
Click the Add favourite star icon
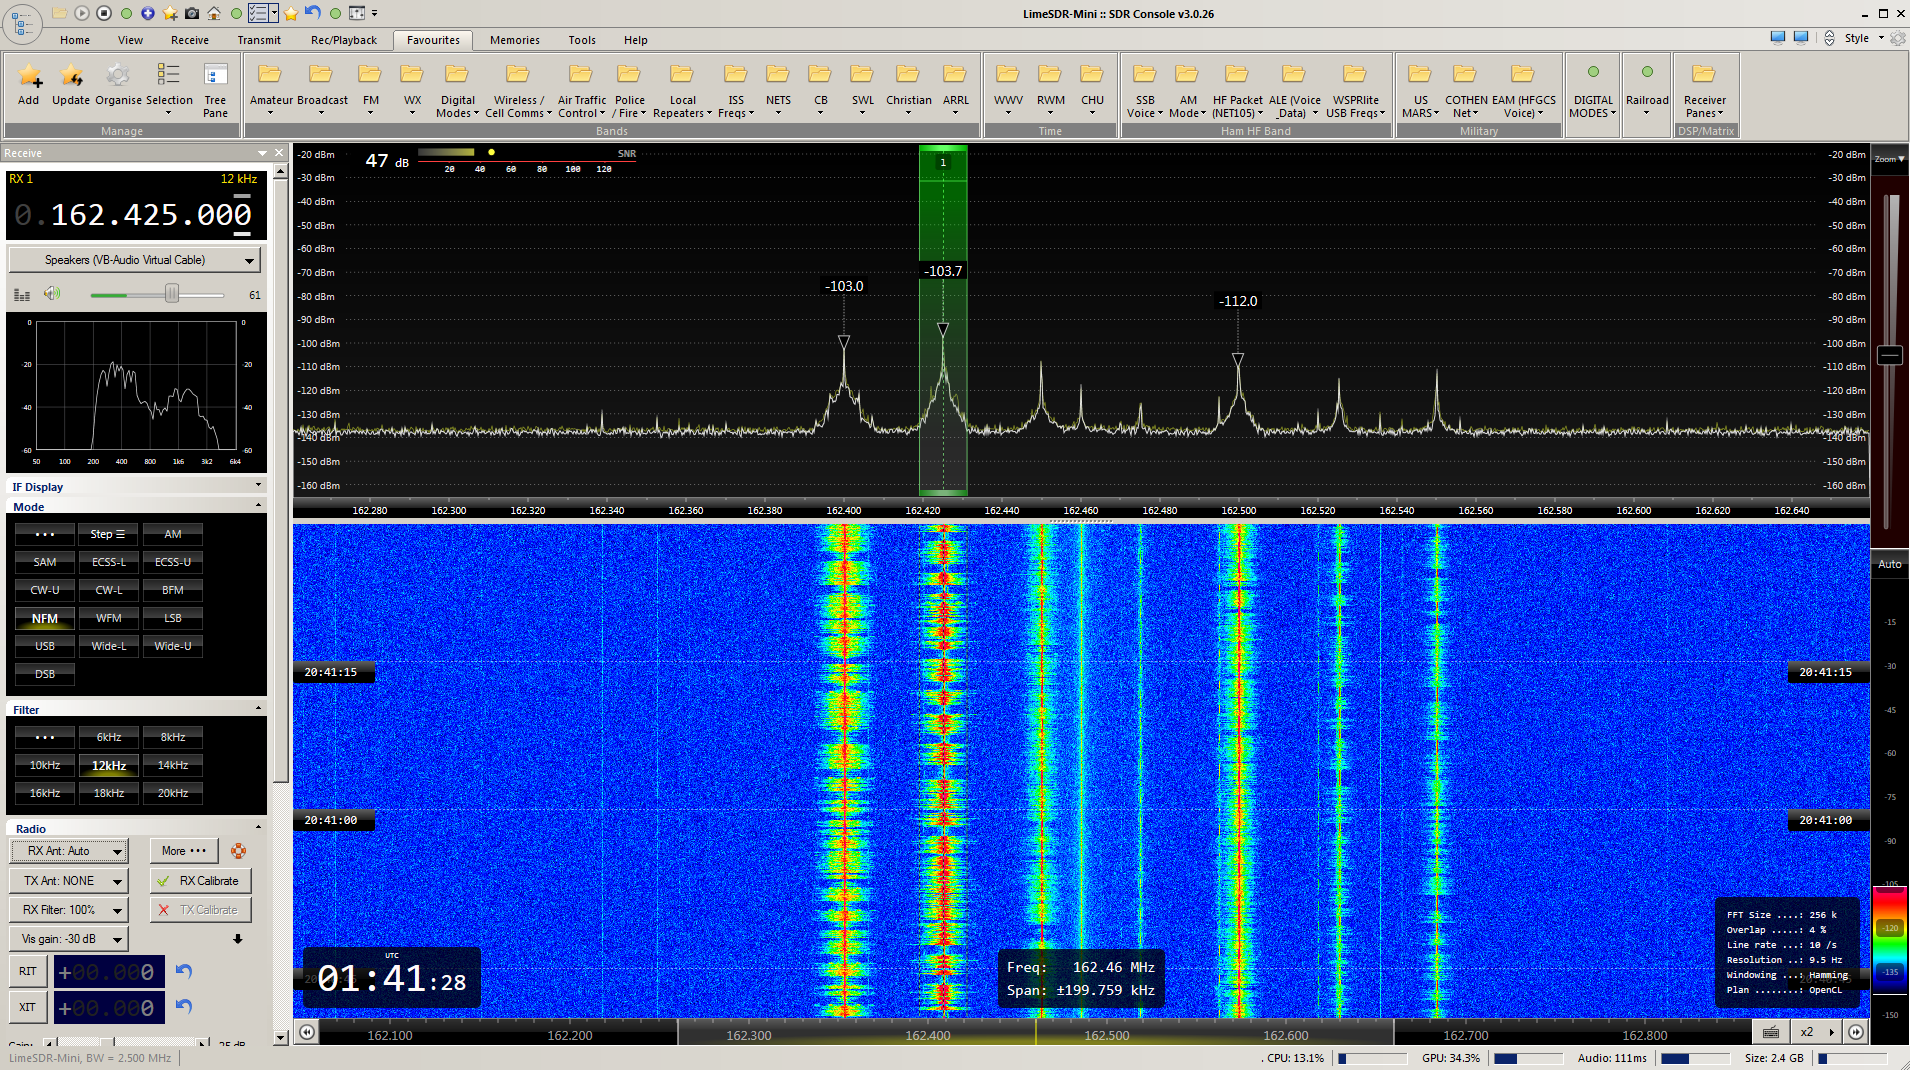[x=29, y=77]
